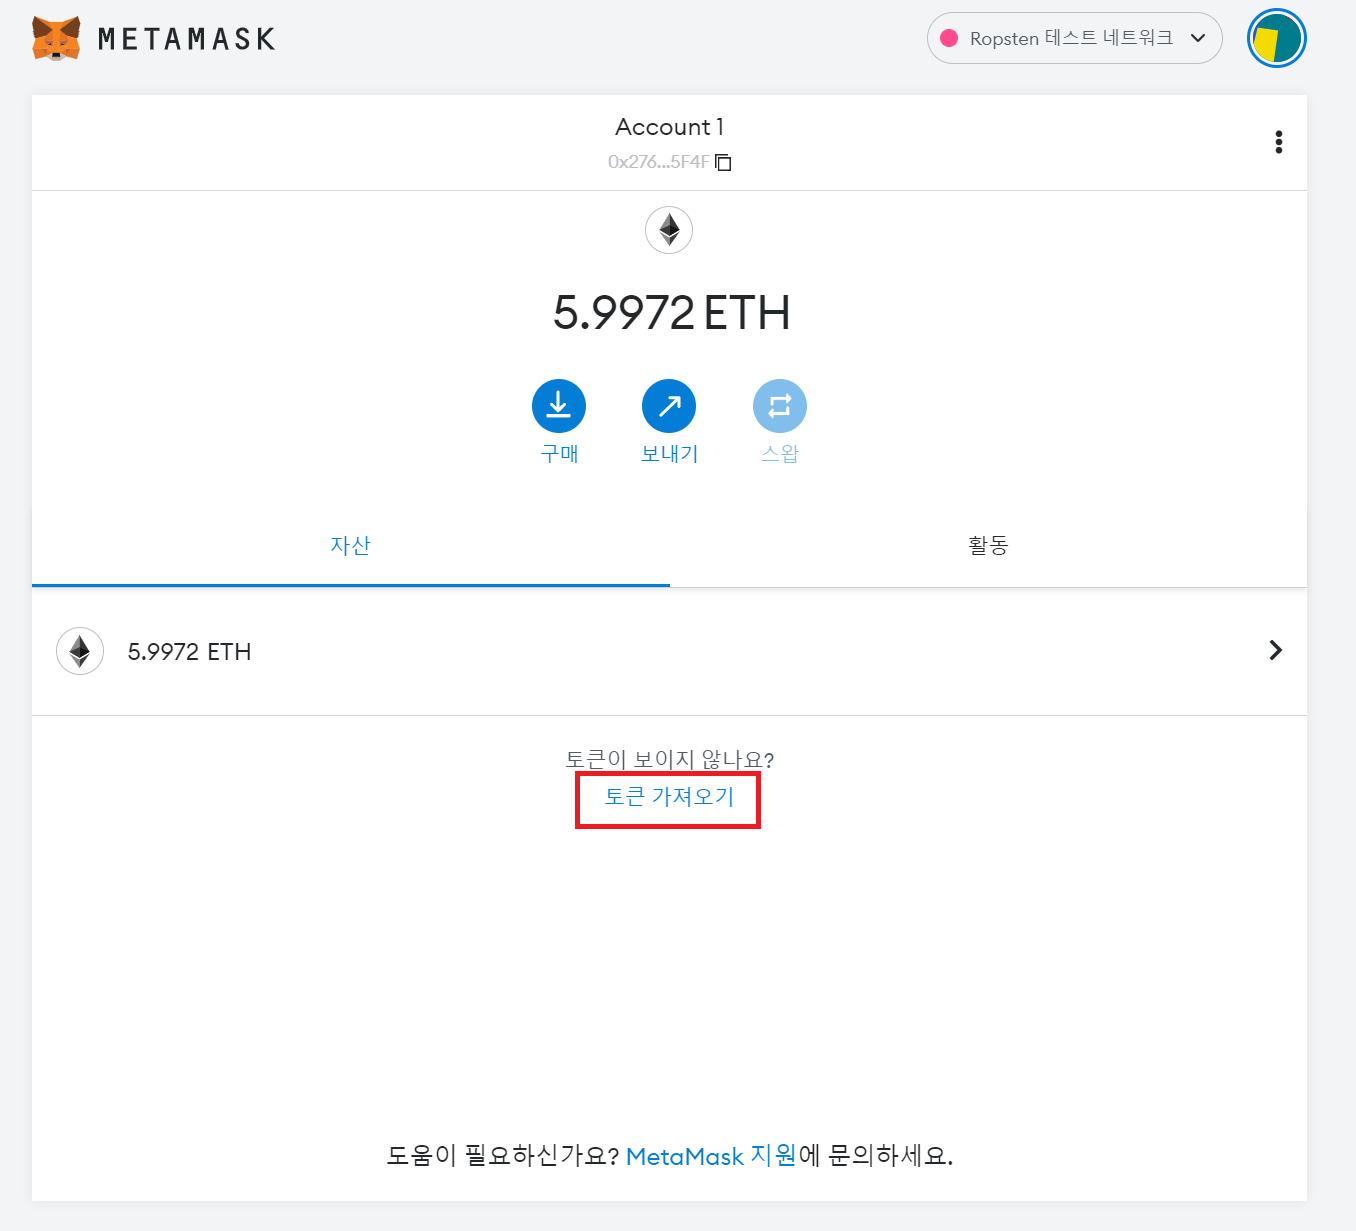Click the 0x276...5F4F address text

point(658,162)
